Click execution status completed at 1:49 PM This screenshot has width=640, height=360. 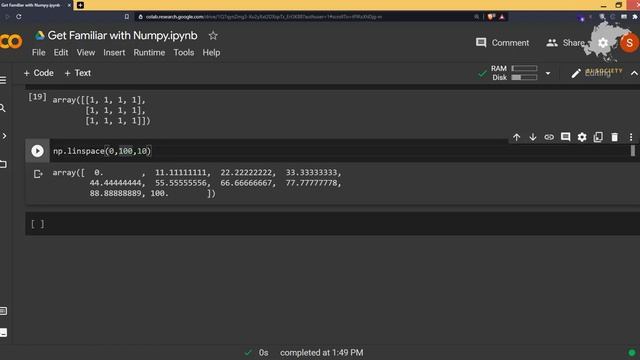pyautogui.click(x=322, y=353)
